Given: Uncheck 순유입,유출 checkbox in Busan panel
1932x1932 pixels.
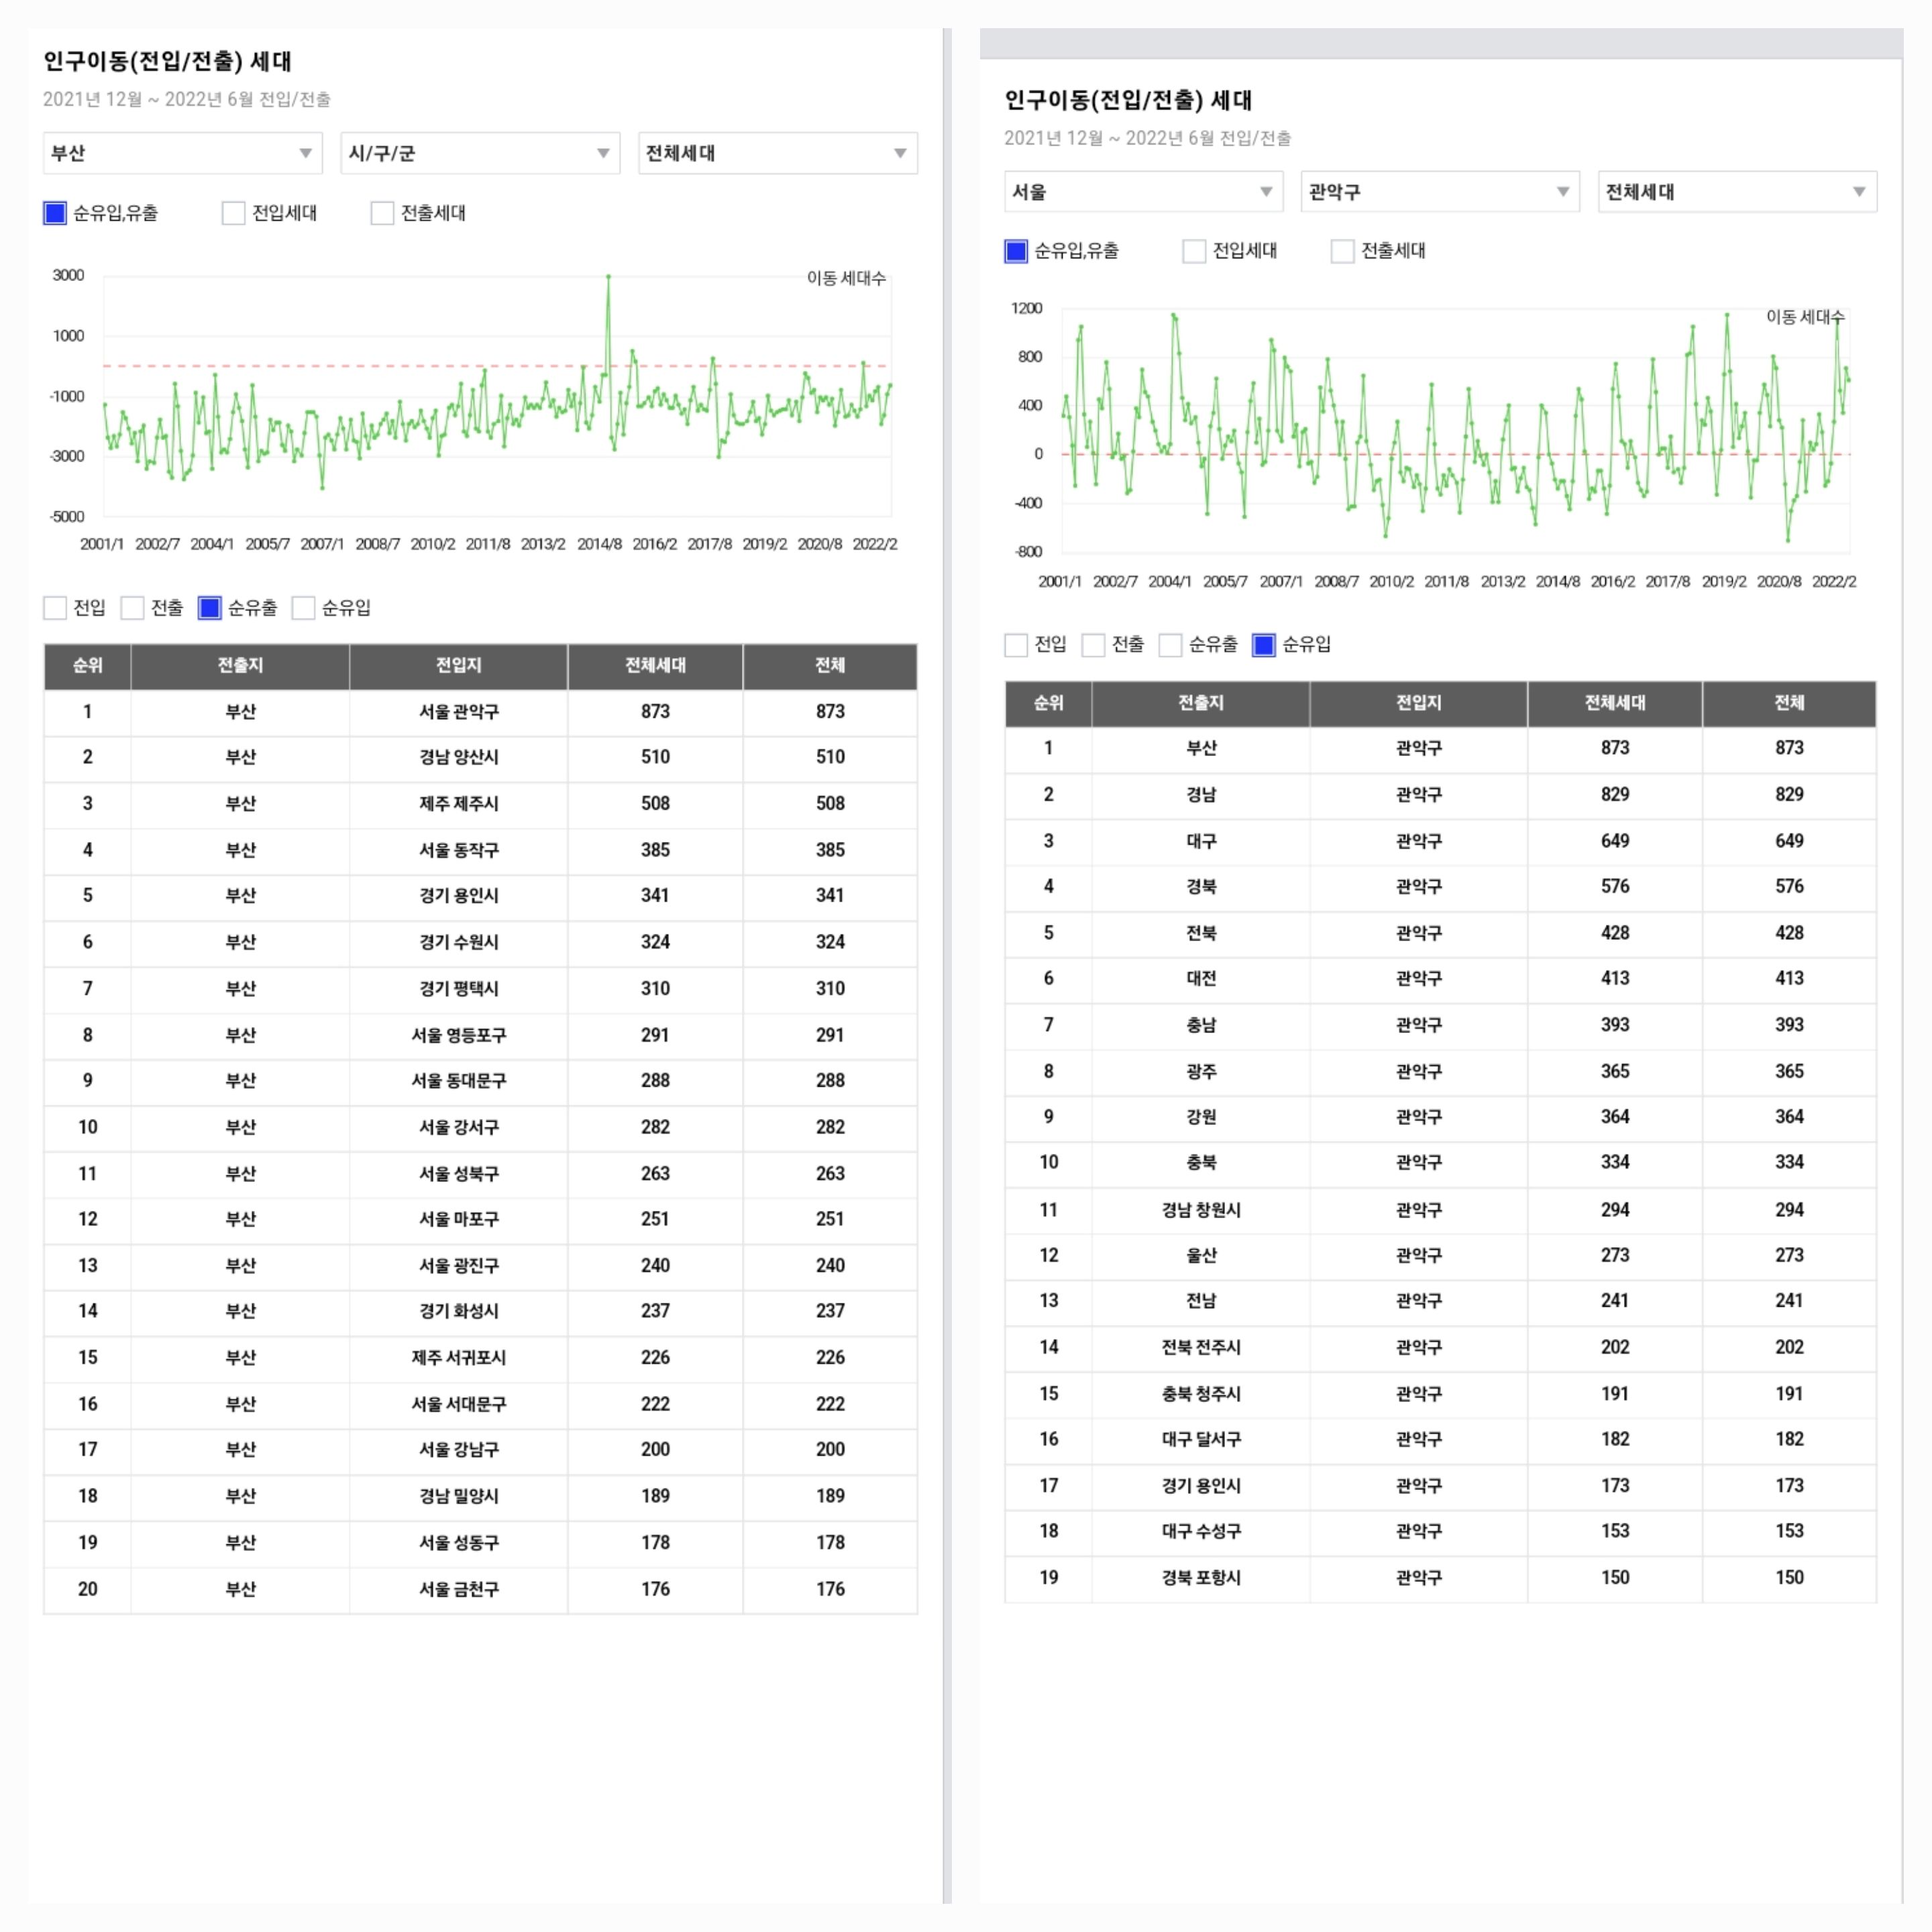Looking at the screenshot, I should (55, 213).
